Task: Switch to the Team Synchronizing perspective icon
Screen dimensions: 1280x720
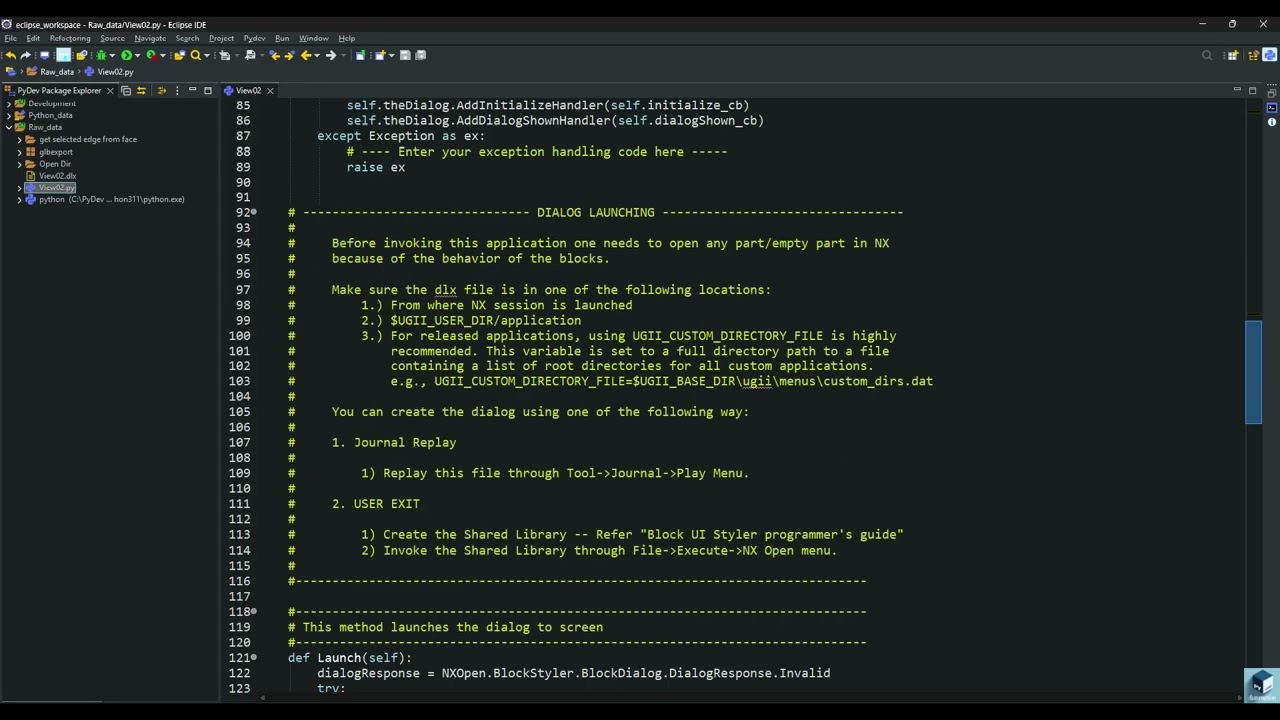Action: point(1254,55)
